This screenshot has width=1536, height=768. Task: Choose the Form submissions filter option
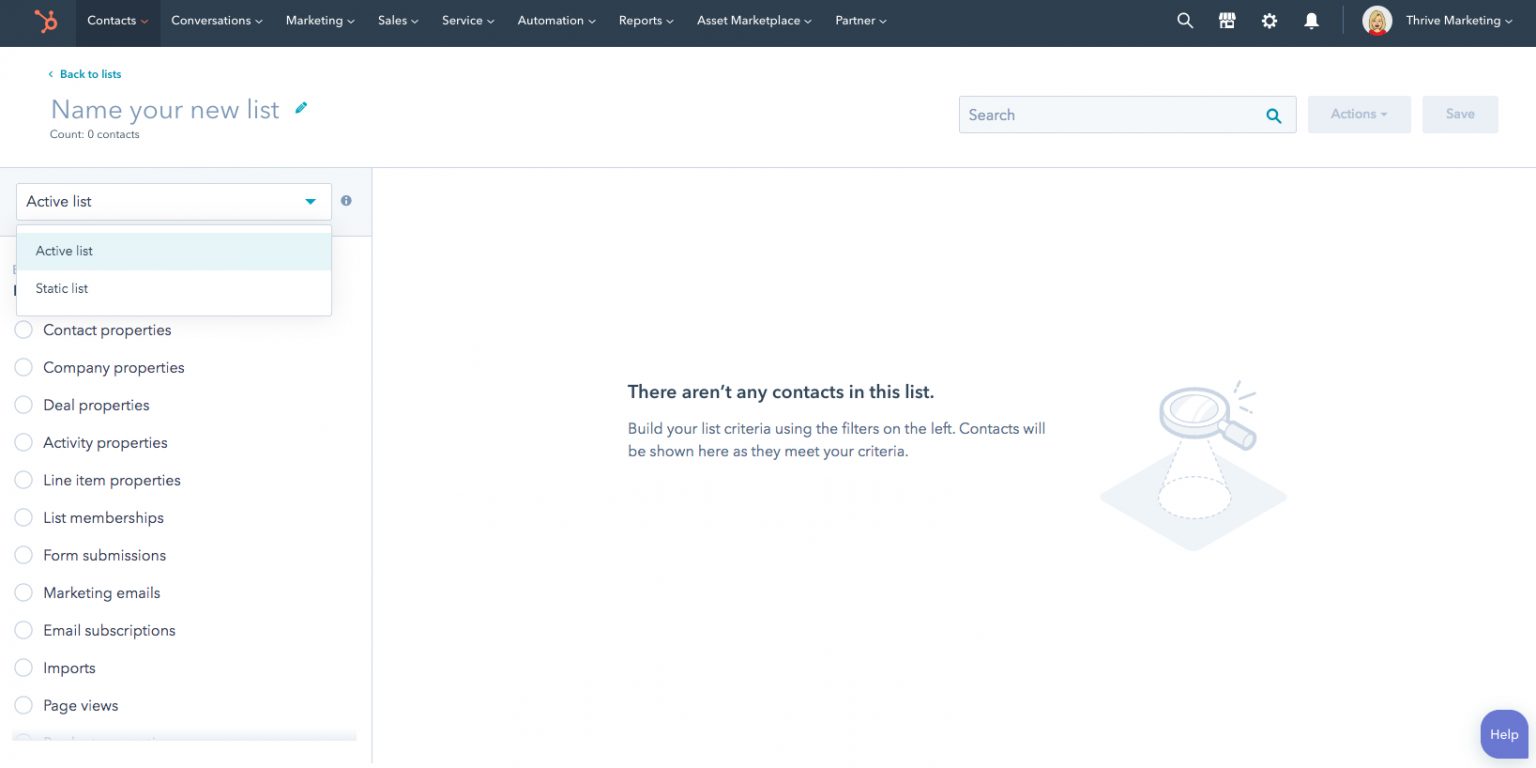pyautogui.click(x=105, y=555)
